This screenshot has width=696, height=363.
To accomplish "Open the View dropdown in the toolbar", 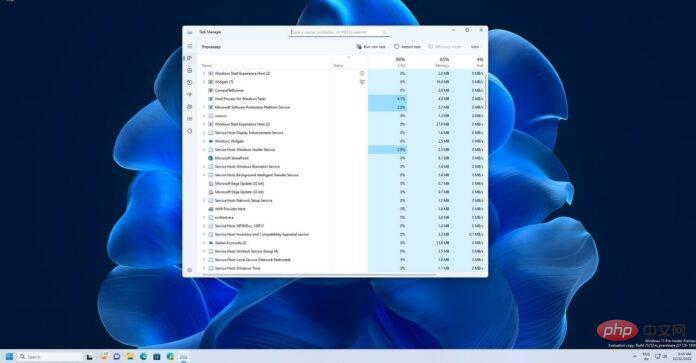I will click(x=476, y=47).
